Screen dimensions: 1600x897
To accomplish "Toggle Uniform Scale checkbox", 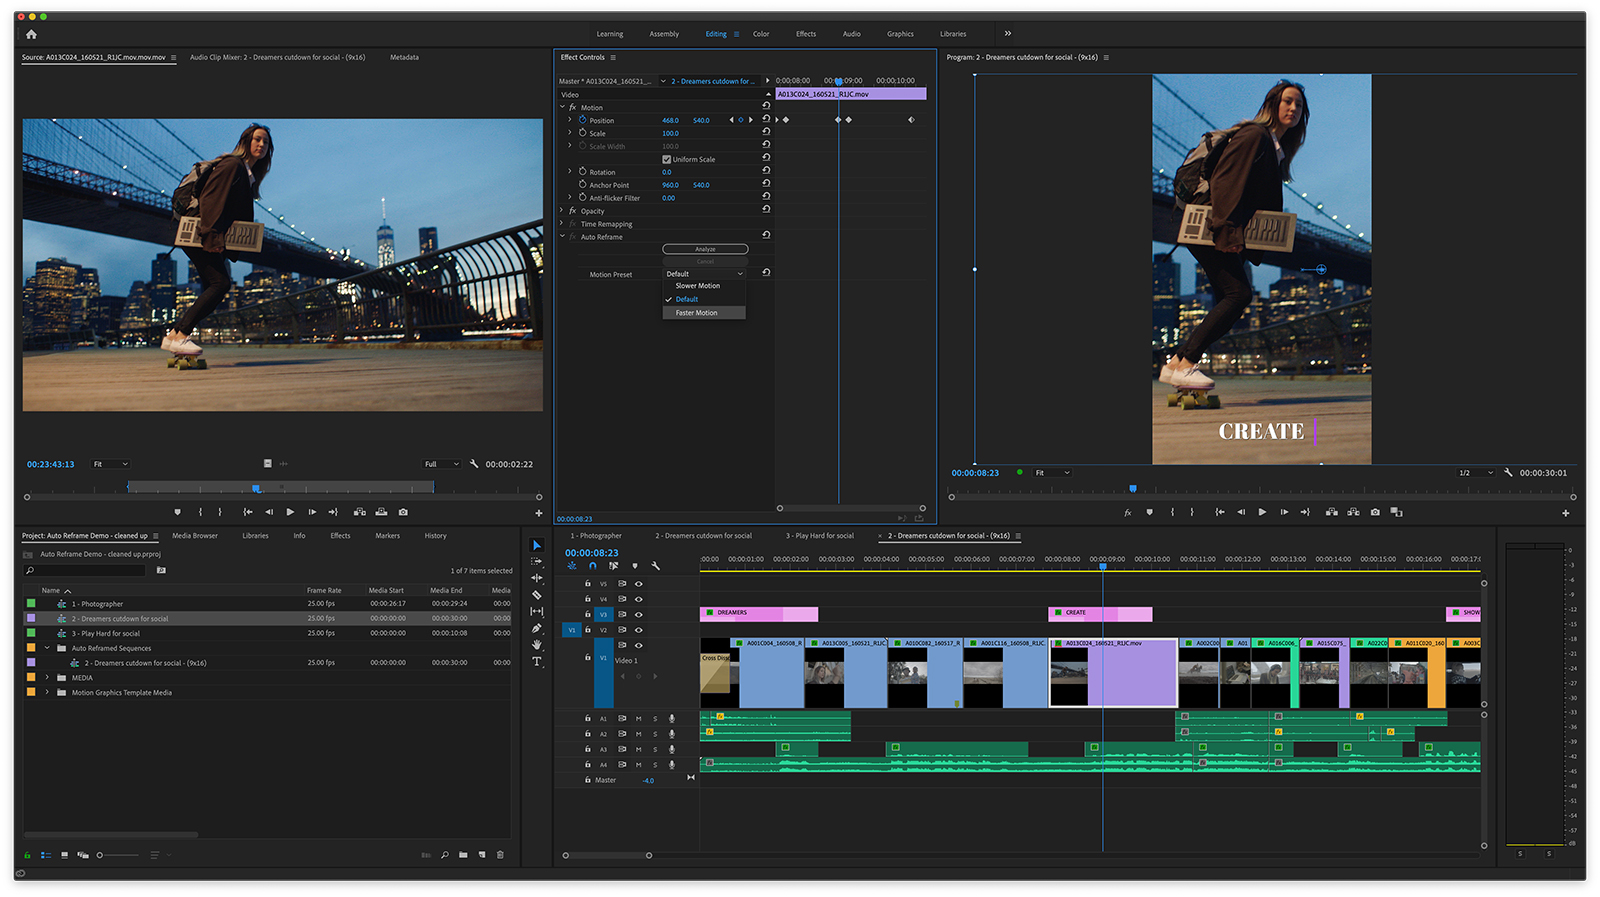I will point(667,159).
